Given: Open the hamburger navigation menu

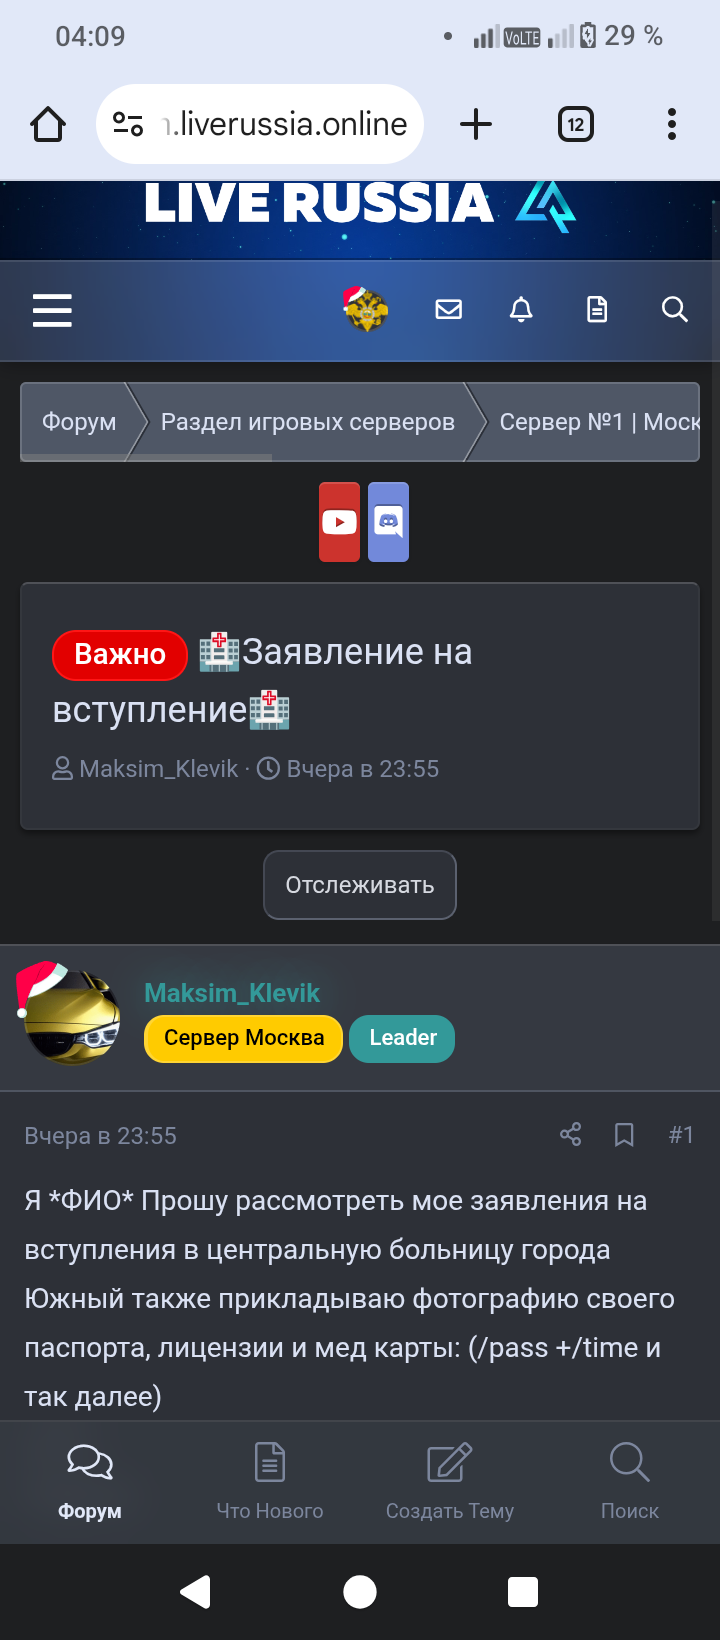Looking at the screenshot, I should [x=52, y=310].
